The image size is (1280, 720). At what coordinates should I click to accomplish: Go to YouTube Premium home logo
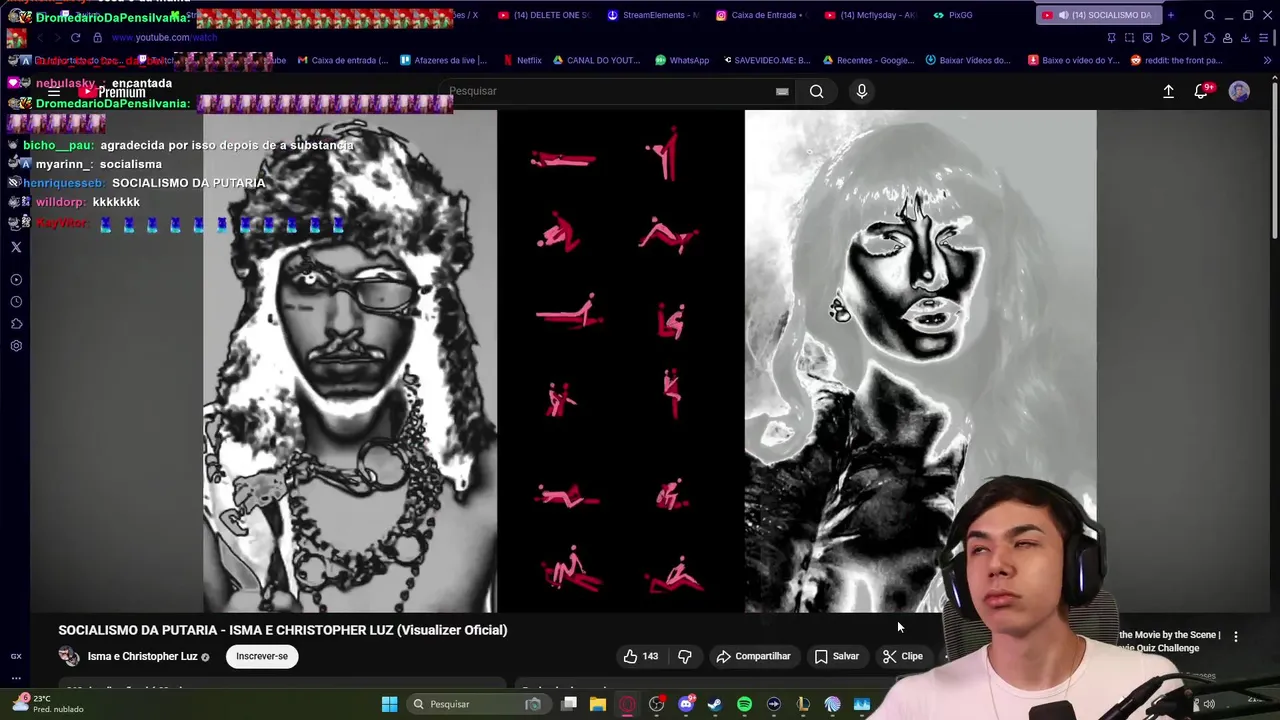[x=113, y=92]
